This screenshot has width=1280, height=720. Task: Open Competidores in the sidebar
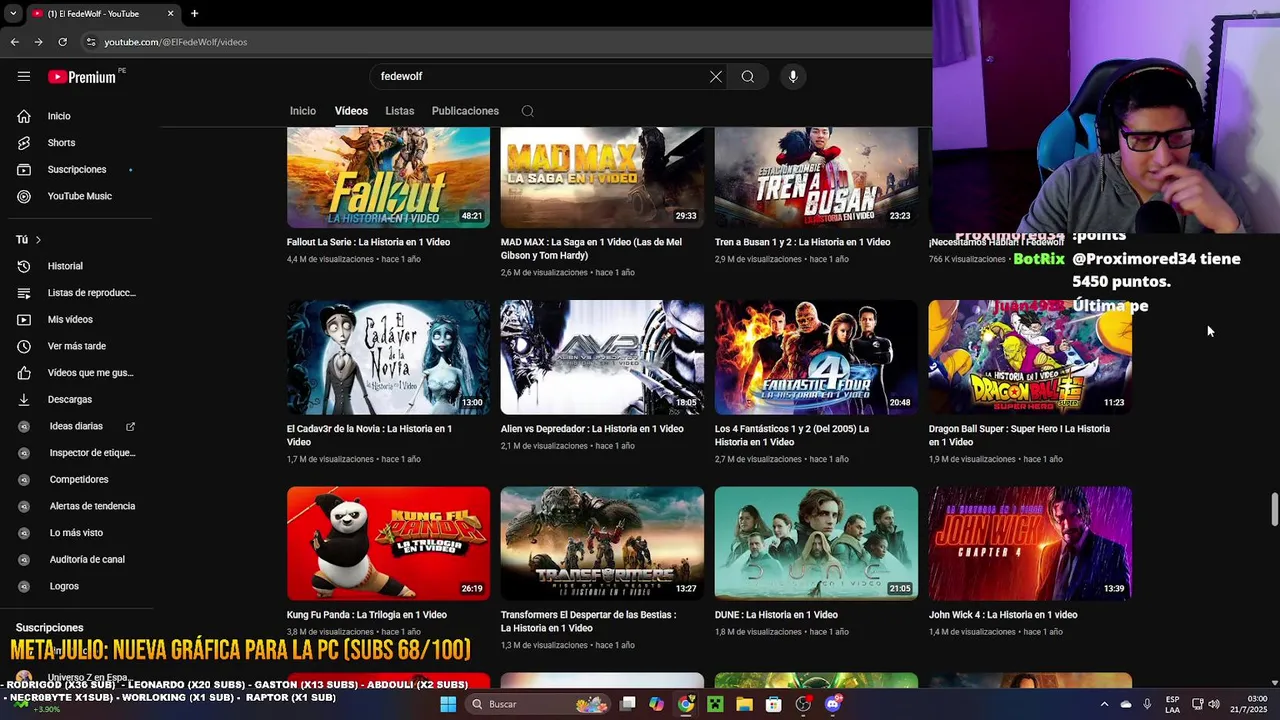(80, 479)
